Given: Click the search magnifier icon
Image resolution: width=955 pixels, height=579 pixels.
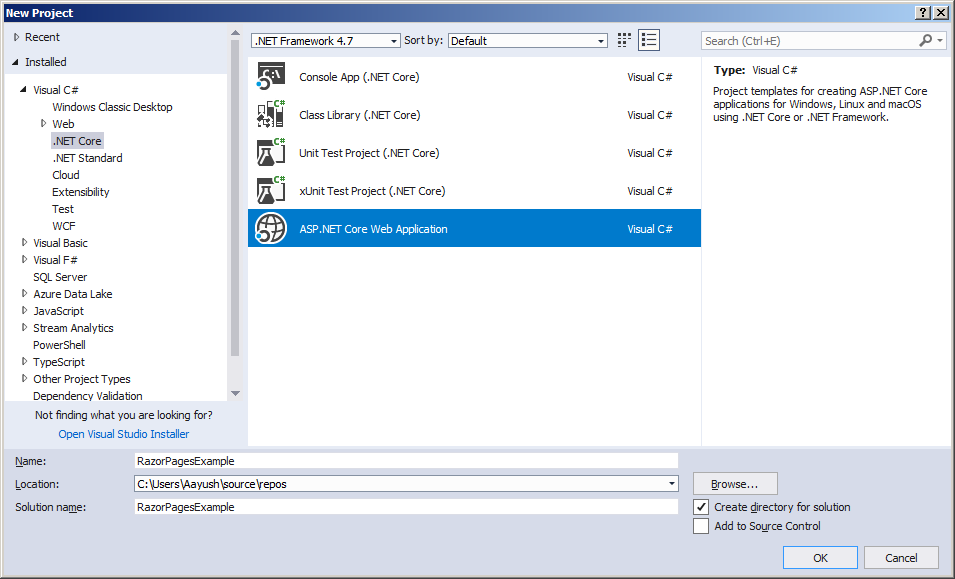Looking at the screenshot, I should tap(926, 41).
